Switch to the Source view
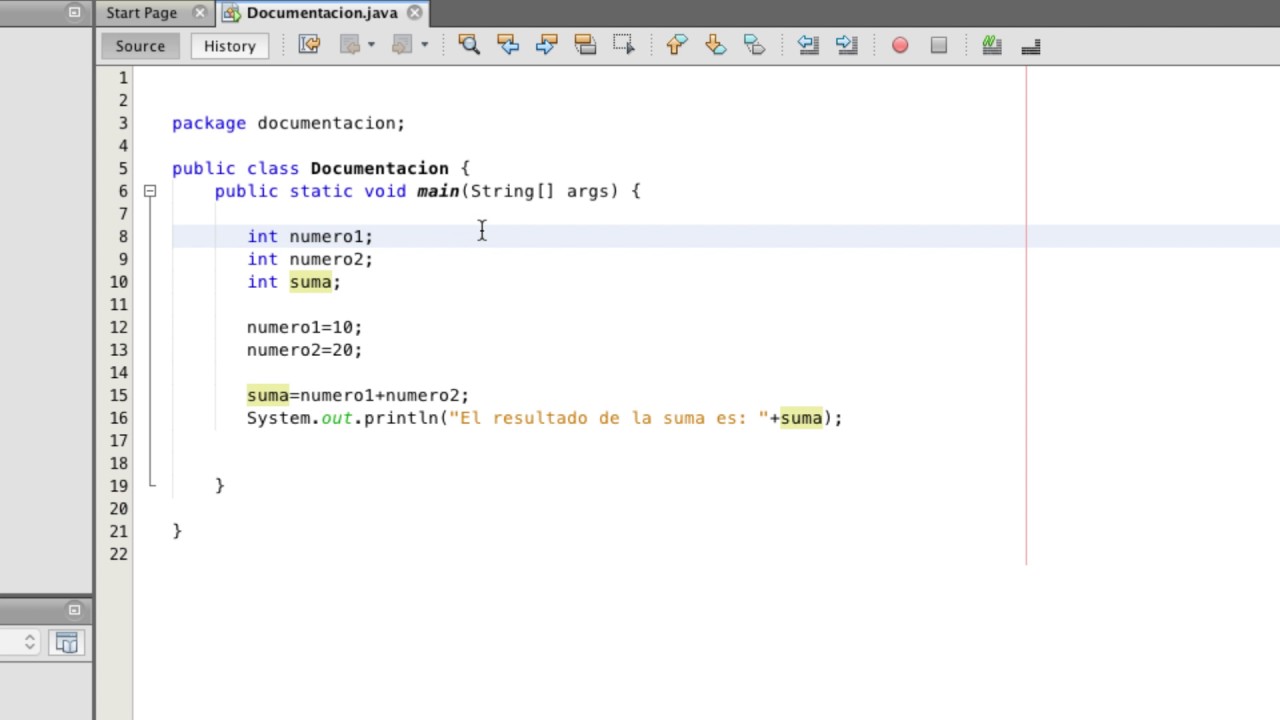The width and height of the screenshot is (1280, 720). pos(140,46)
